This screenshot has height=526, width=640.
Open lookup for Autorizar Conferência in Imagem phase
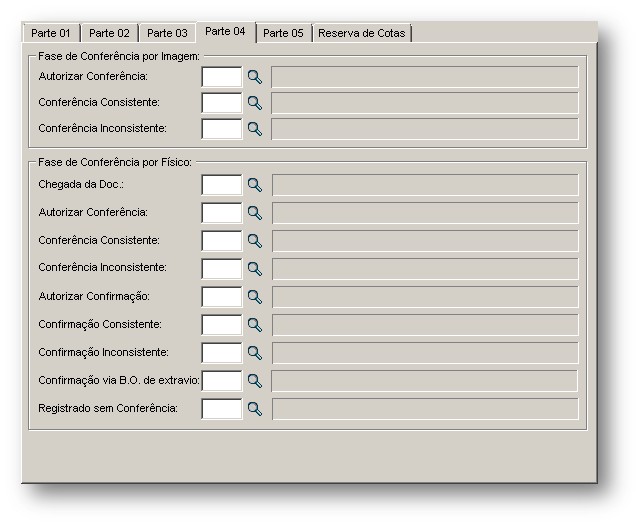[255, 77]
